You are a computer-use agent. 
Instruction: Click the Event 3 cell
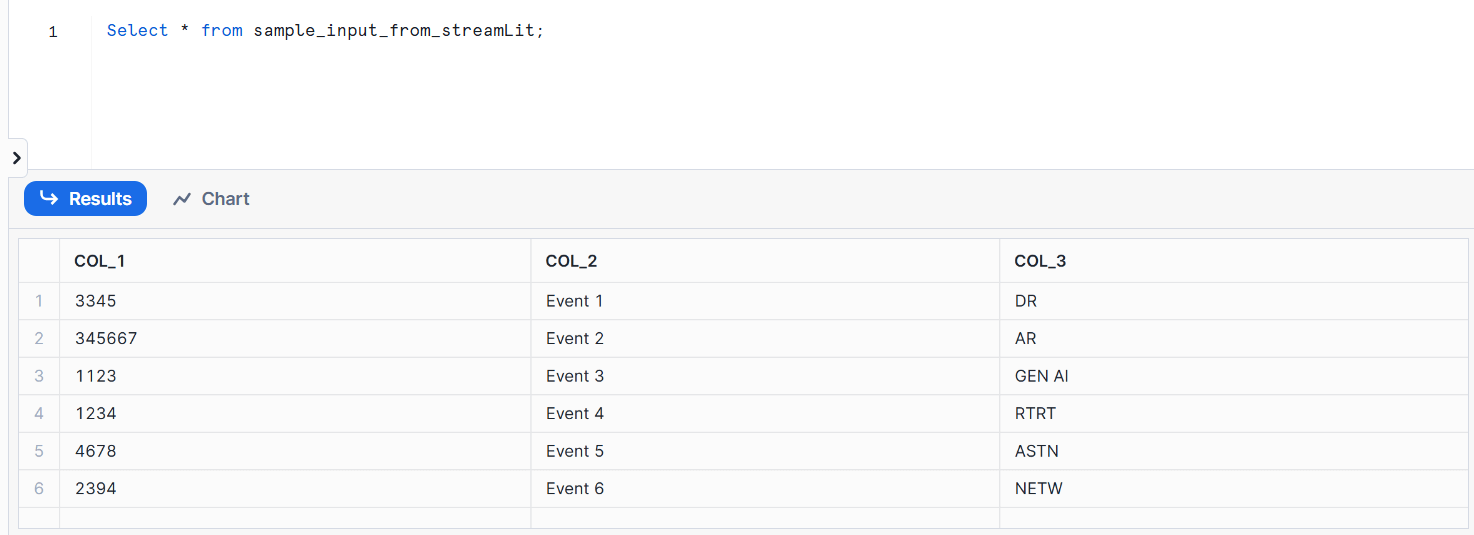click(x=575, y=376)
